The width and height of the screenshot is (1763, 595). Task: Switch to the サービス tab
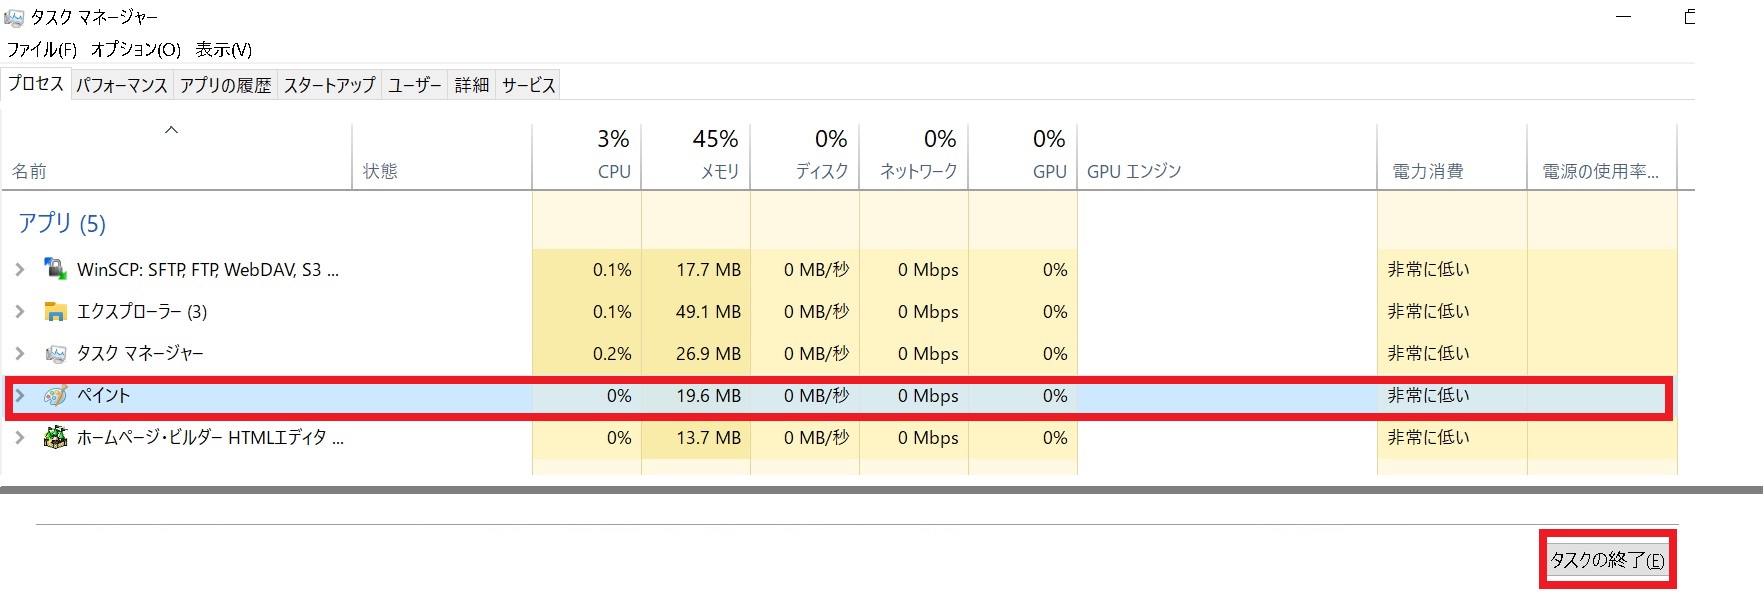click(x=528, y=85)
